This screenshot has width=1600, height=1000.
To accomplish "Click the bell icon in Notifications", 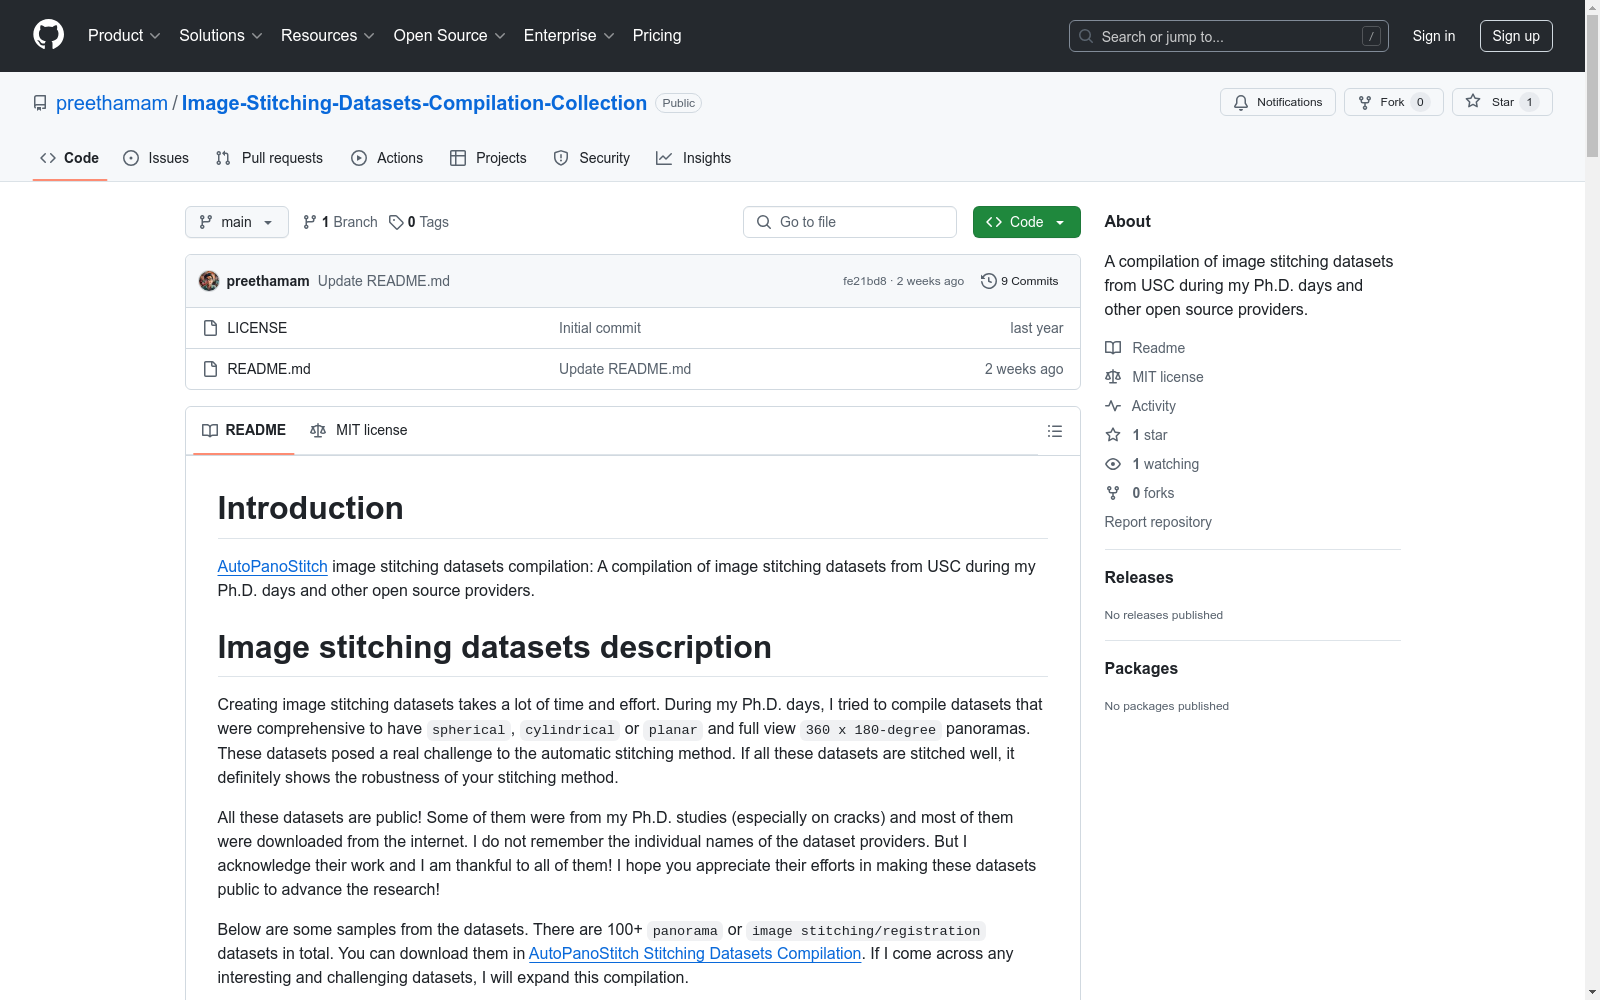I will click(1241, 102).
